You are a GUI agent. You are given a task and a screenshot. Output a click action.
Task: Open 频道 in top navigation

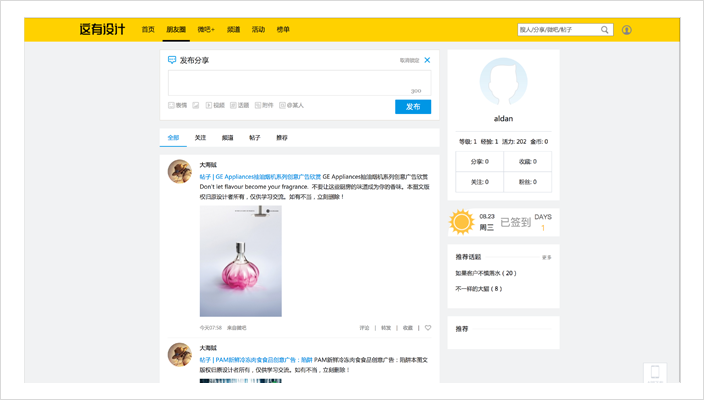pos(233,30)
